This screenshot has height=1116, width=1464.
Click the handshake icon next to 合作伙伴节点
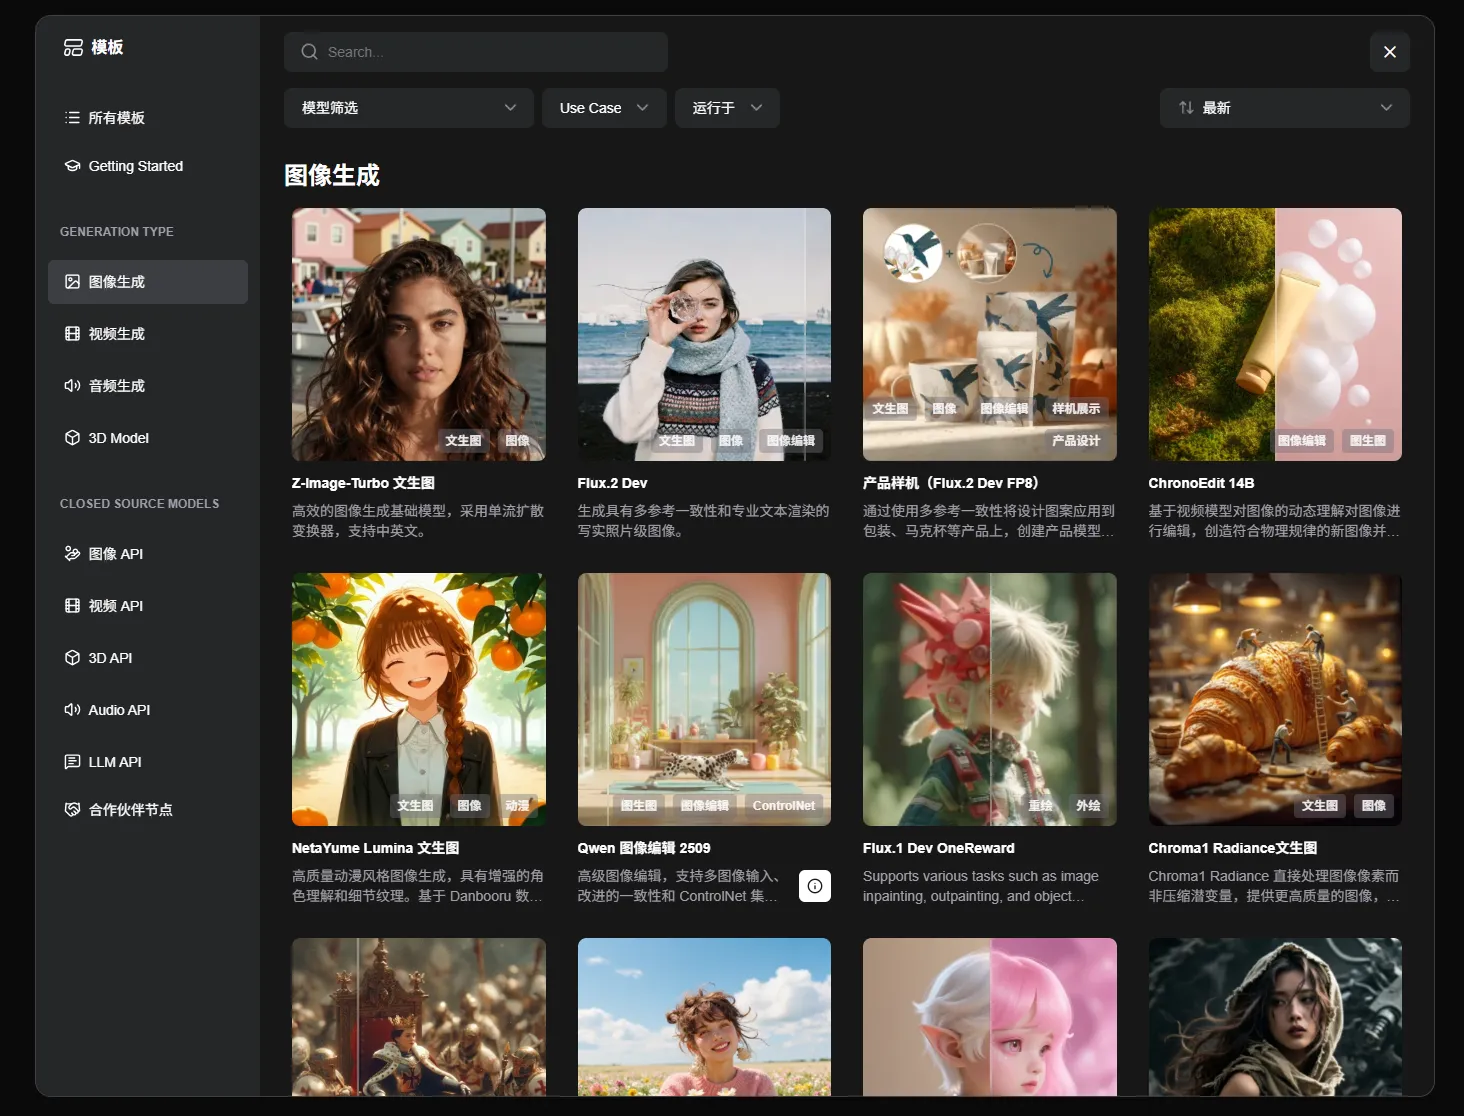coord(72,810)
